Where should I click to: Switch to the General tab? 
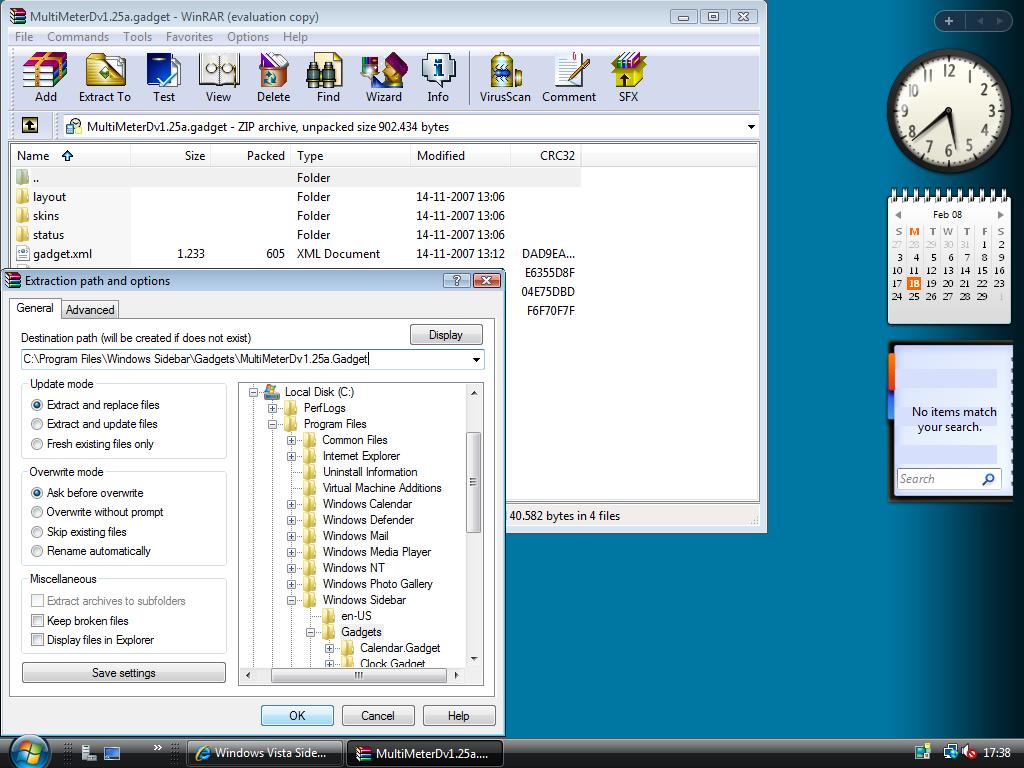(35, 308)
